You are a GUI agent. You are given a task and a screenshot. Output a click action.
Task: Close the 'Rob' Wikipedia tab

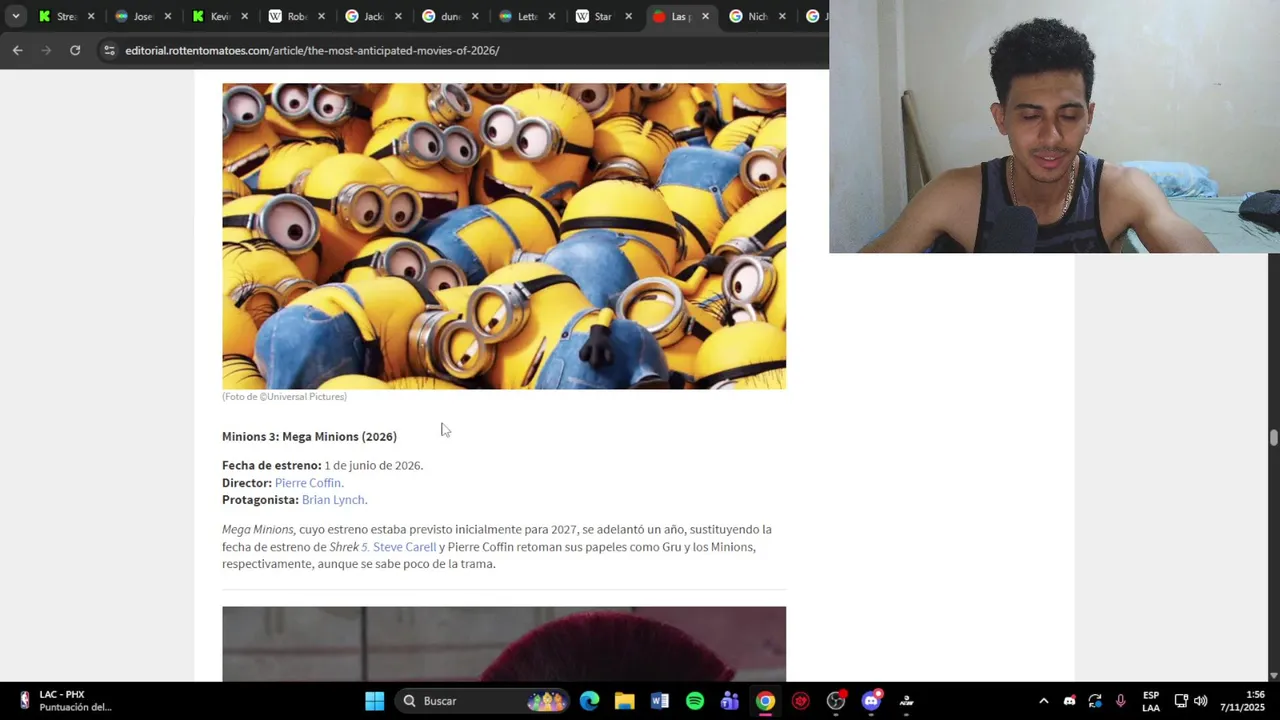(321, 16)
